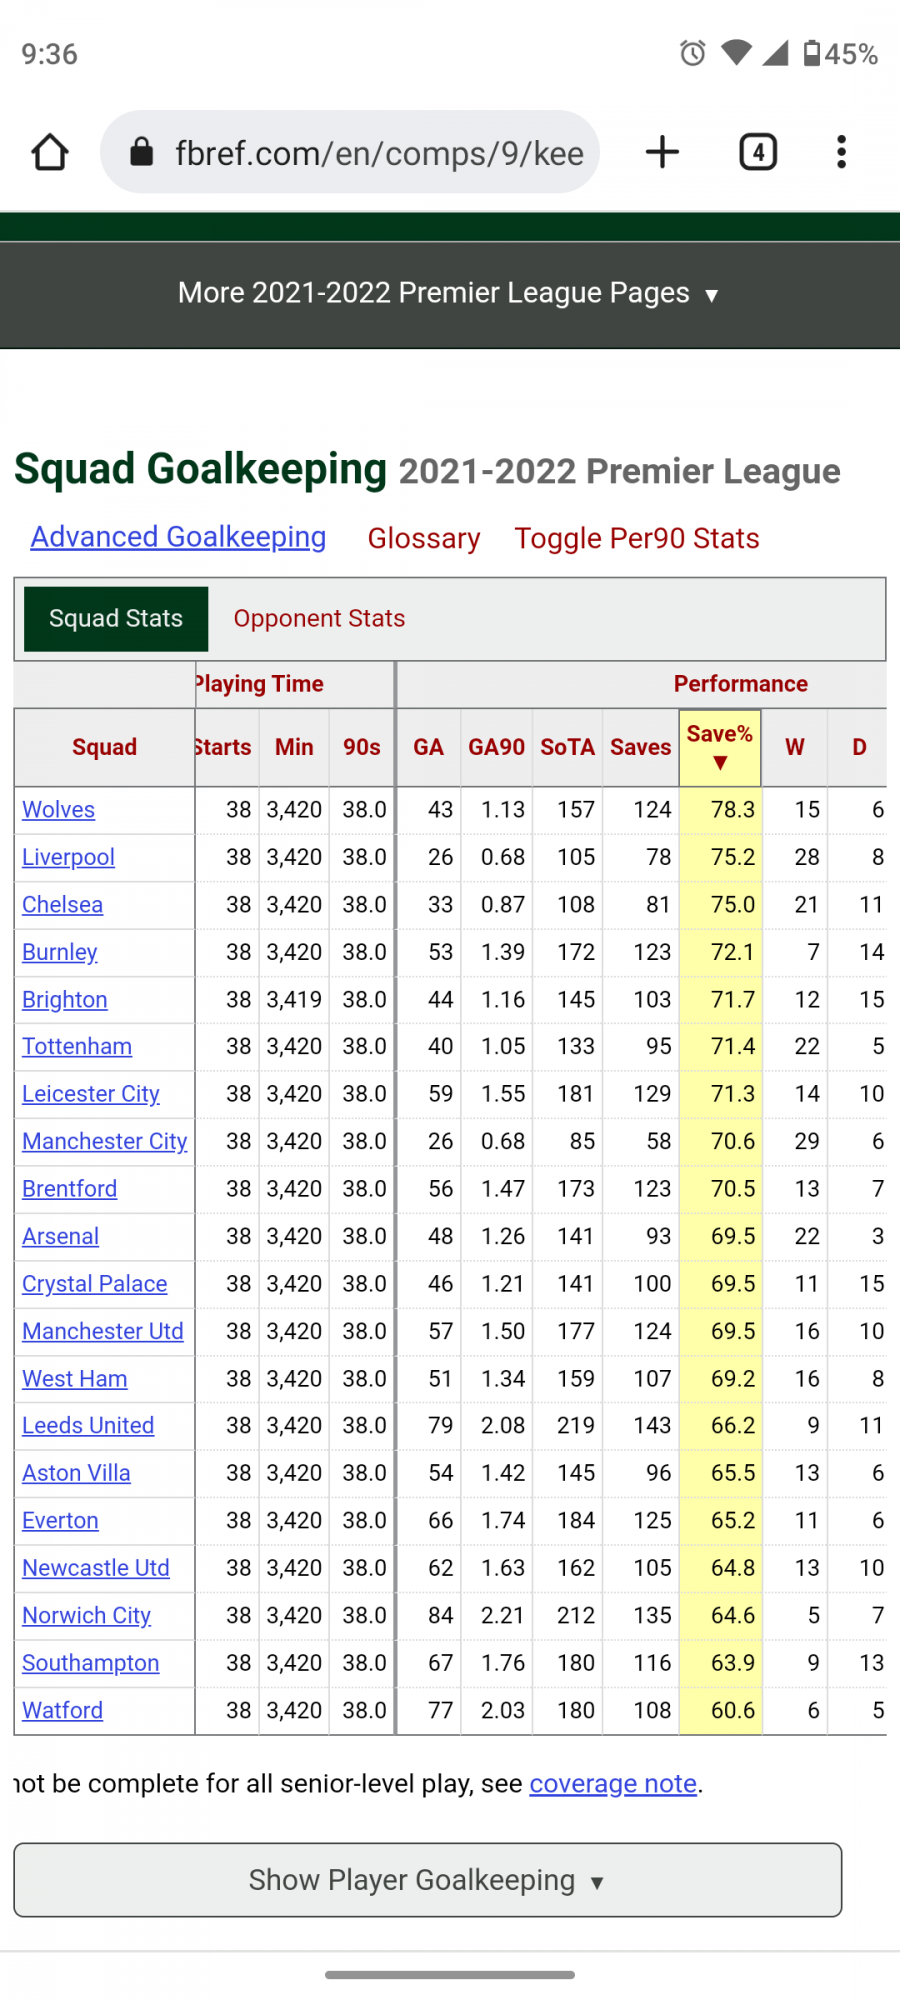This screenshot has height=2000, width=900.
Task: Sort table by Saves column header
Action: click(x=640, y=747)
